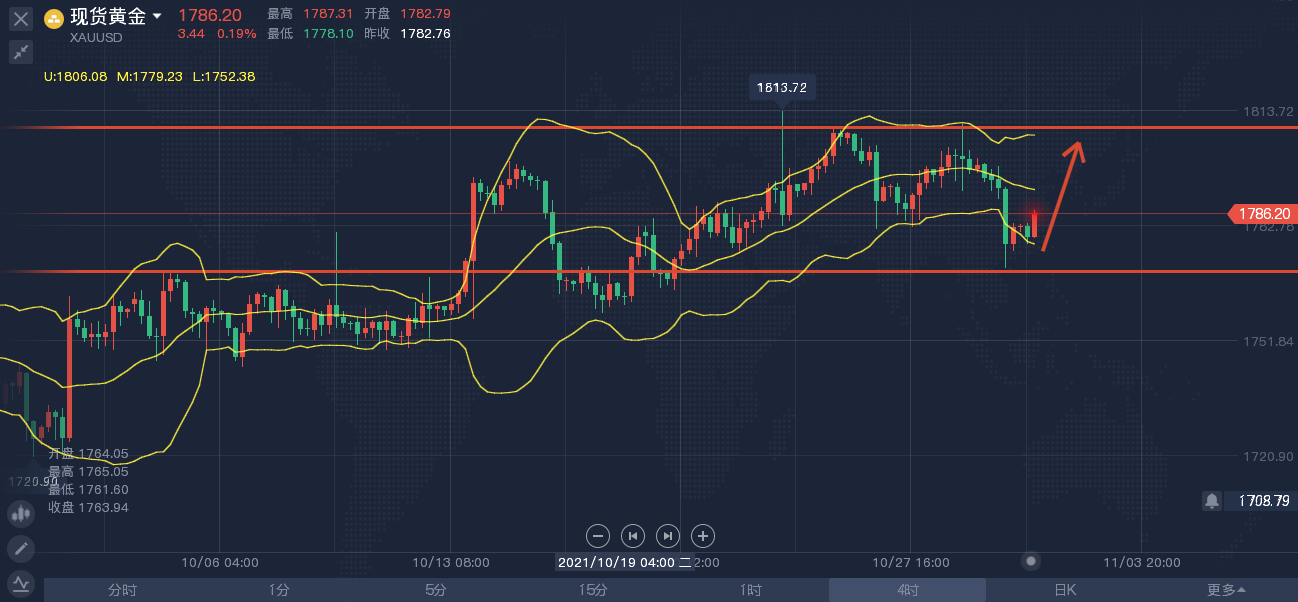Click the 10/13 08:00 time axis label

pos(451,563)
